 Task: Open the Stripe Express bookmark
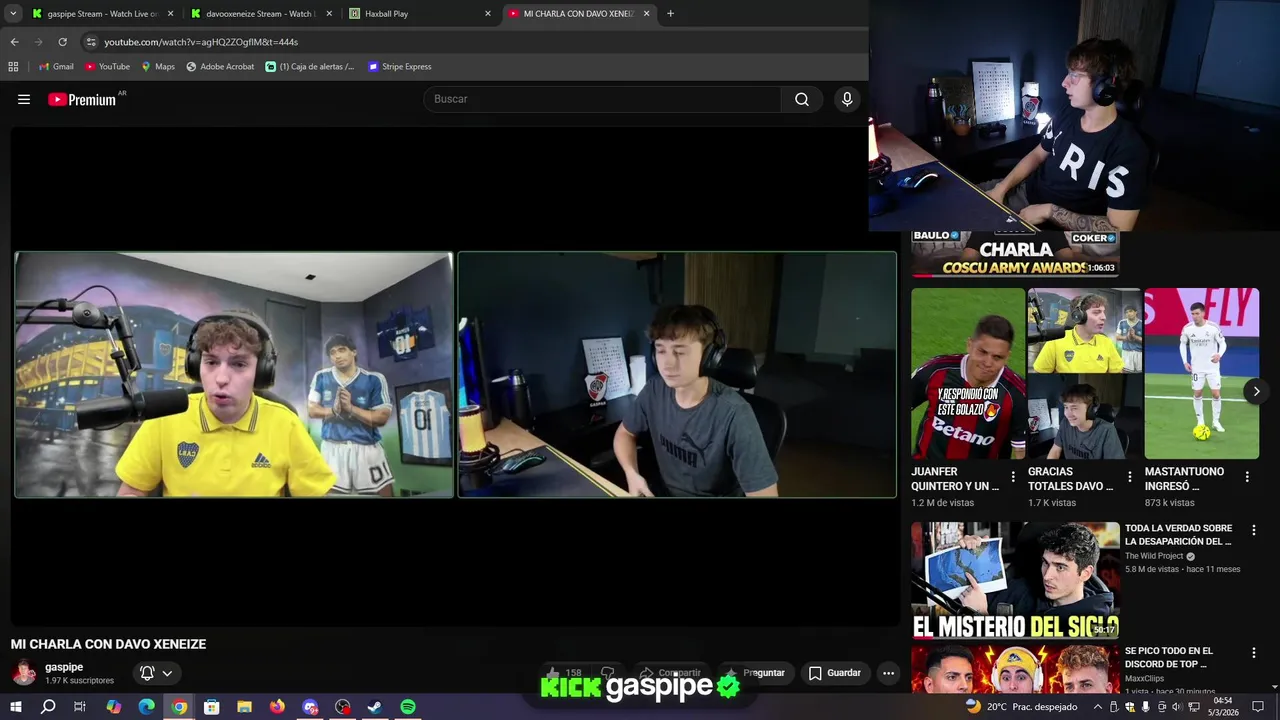(x=400, y=67)
